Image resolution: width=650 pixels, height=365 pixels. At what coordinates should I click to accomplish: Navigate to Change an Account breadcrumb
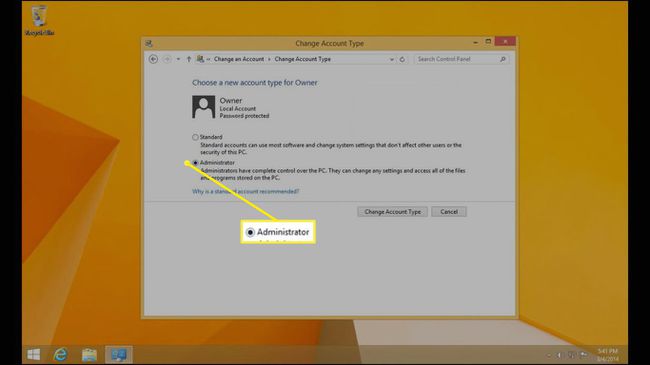click(239, 59)
